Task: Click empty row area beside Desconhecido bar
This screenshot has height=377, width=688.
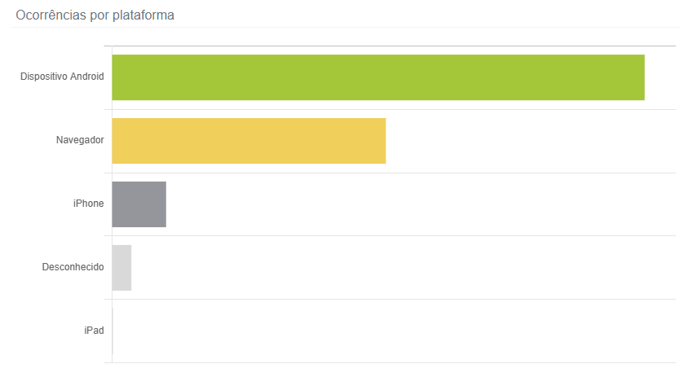Action: pos(403,268)
